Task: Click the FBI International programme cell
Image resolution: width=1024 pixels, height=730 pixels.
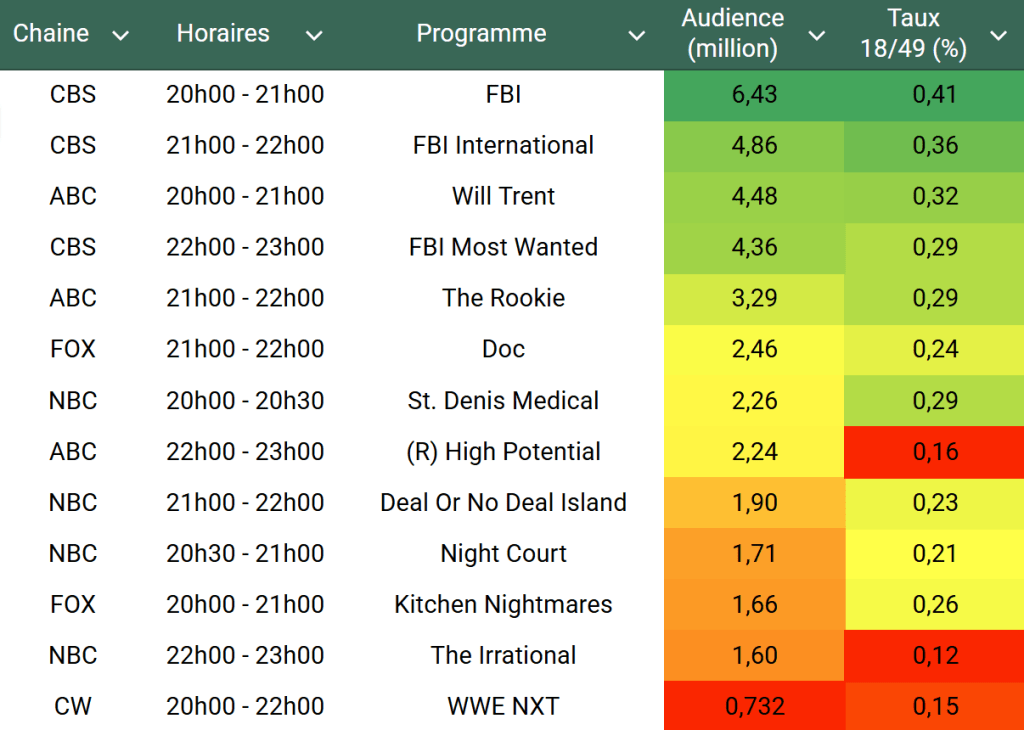Action: 503,146
